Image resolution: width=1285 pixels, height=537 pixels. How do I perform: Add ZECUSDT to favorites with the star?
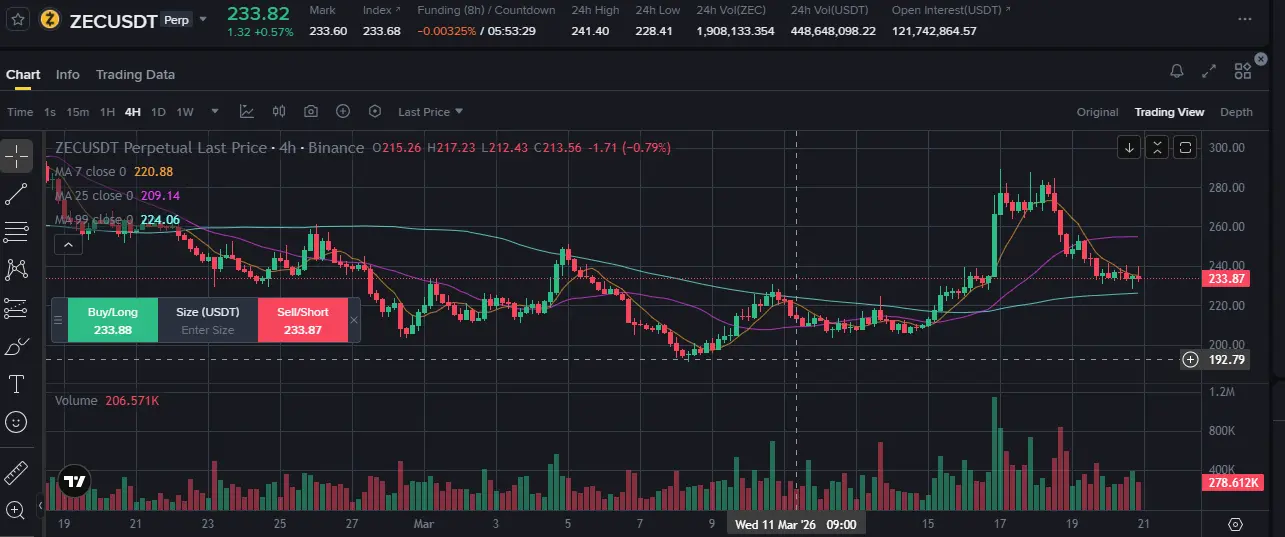[x=17, y=19]
